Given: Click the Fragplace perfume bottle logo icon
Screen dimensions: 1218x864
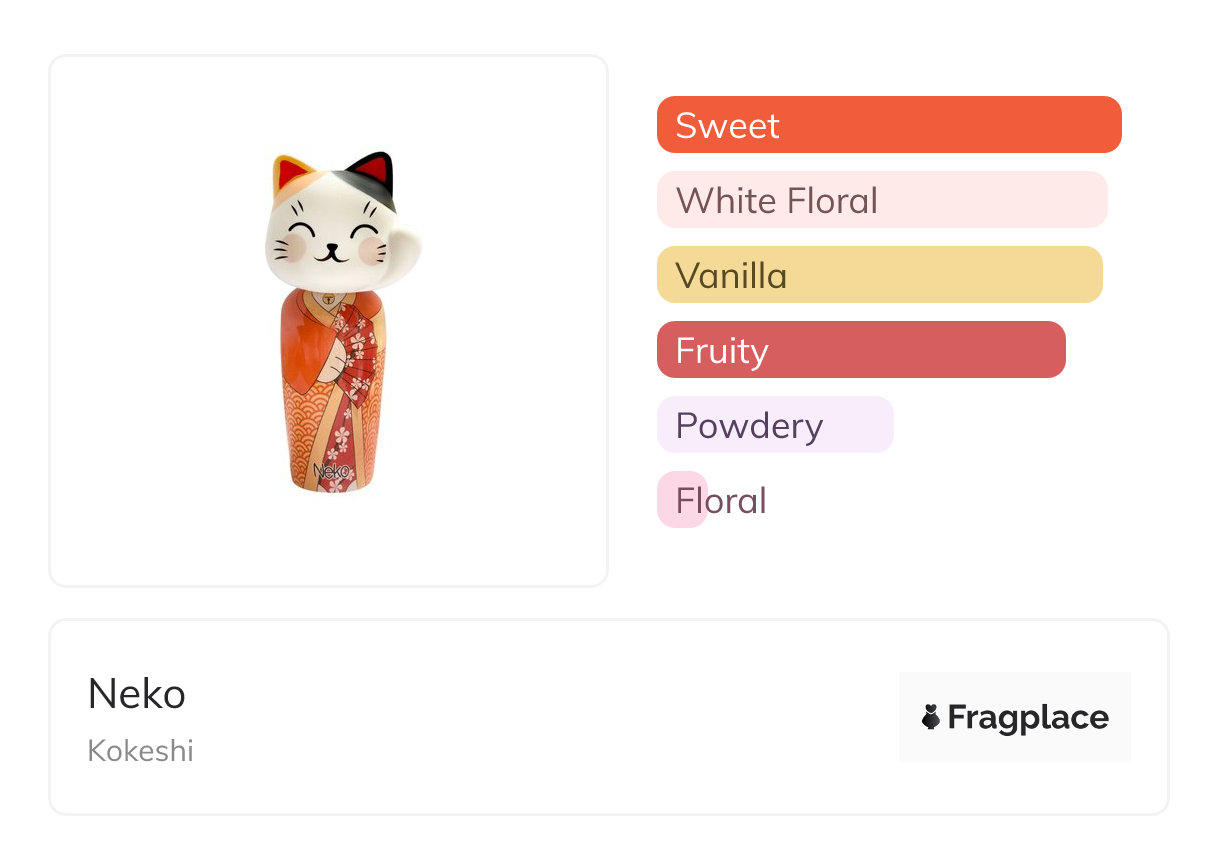Looking at the screenshot, I should (x=931, y=717).
